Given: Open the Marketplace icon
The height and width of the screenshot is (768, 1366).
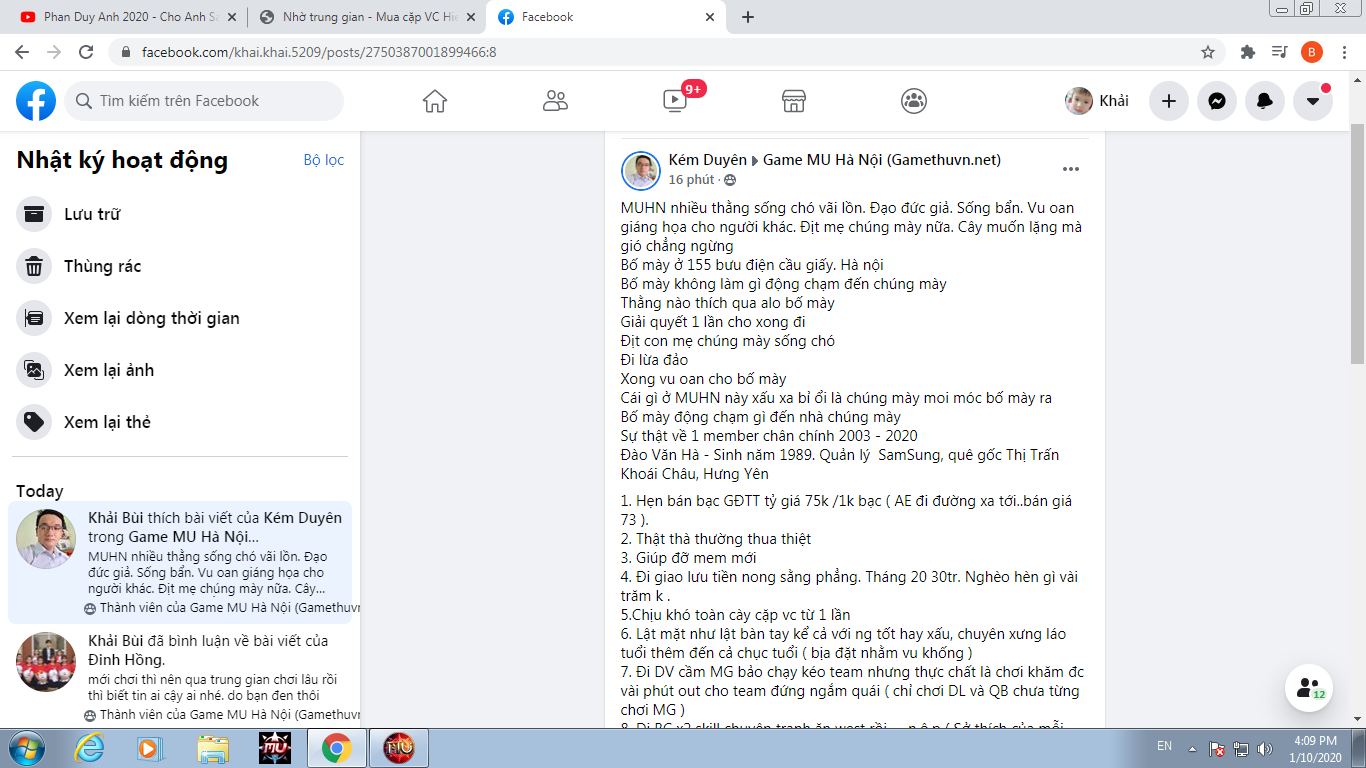Looking at the screenshot, I should (x=793, y=101).
